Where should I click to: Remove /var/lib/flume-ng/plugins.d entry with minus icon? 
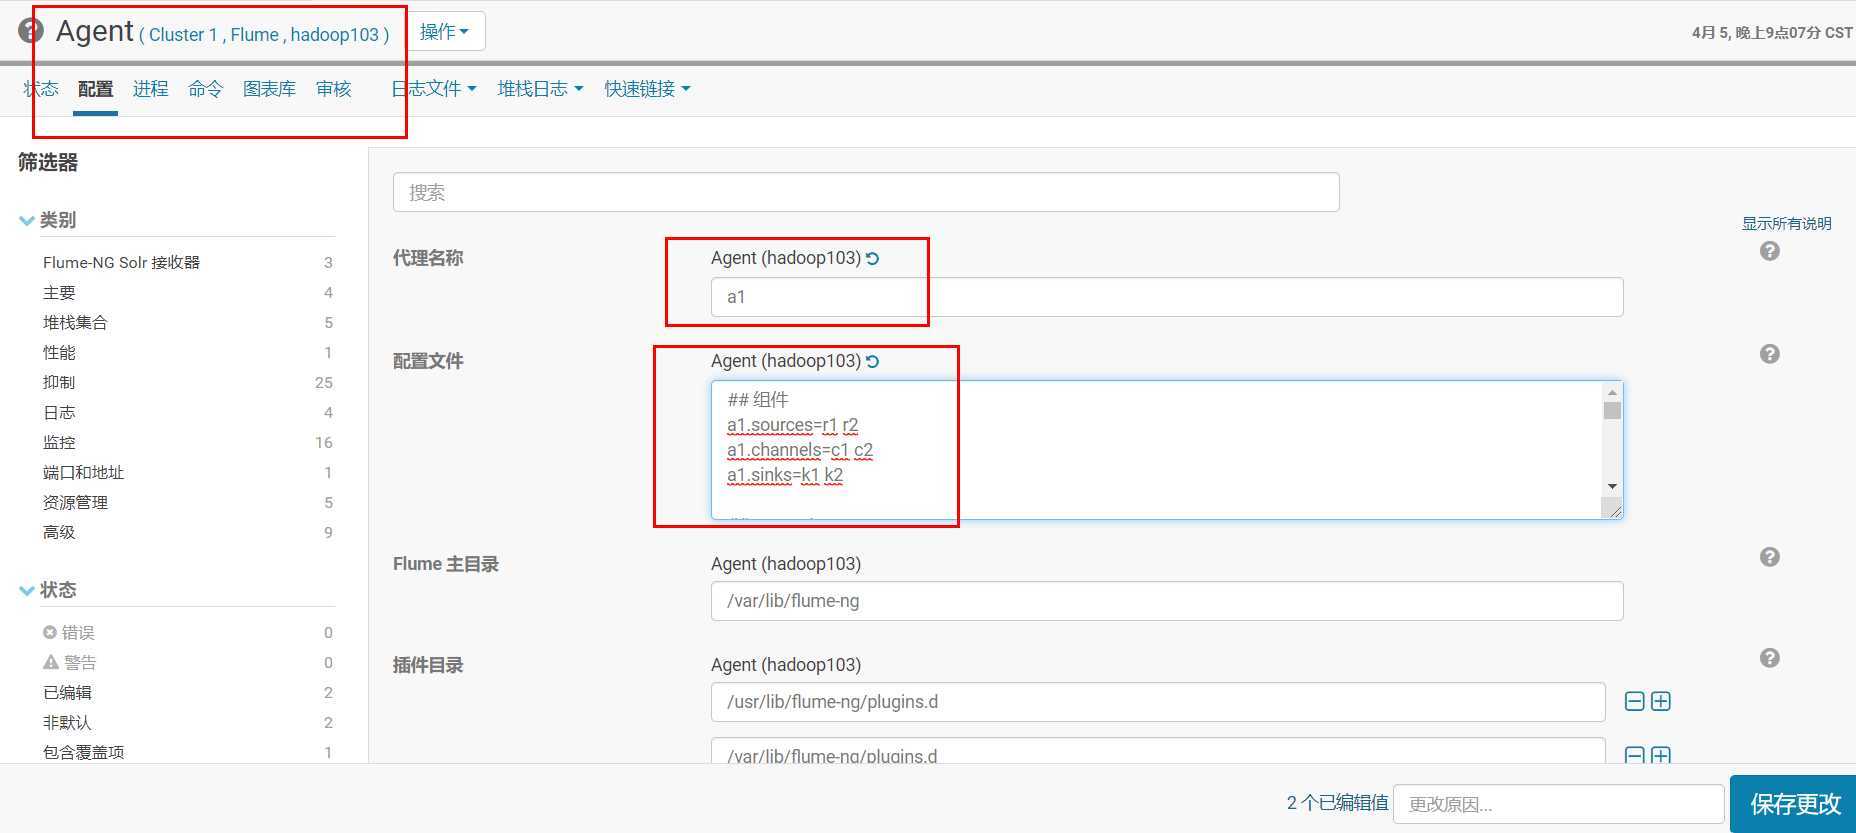(x=1634, y=755)
